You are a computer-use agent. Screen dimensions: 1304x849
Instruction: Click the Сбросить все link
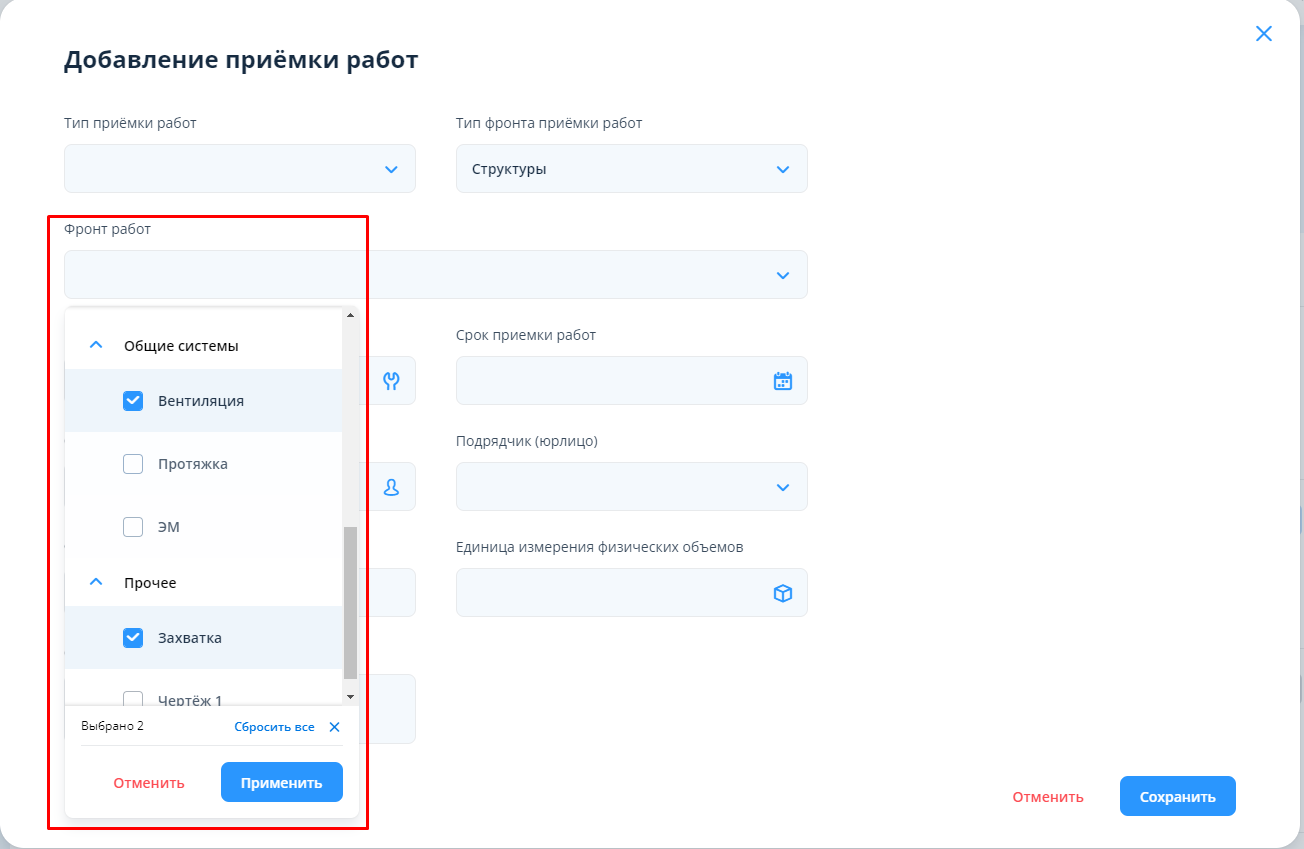(274, 727)
